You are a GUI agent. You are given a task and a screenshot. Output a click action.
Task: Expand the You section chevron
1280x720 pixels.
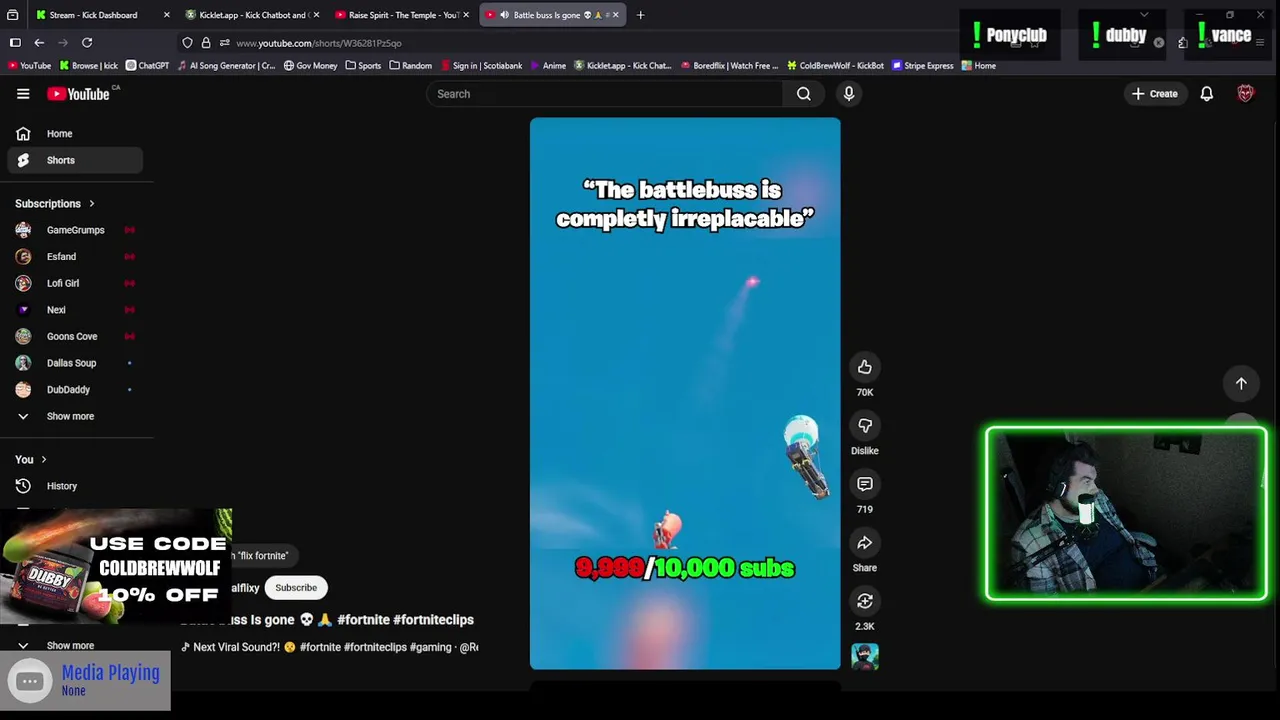(x=44, y=460)
